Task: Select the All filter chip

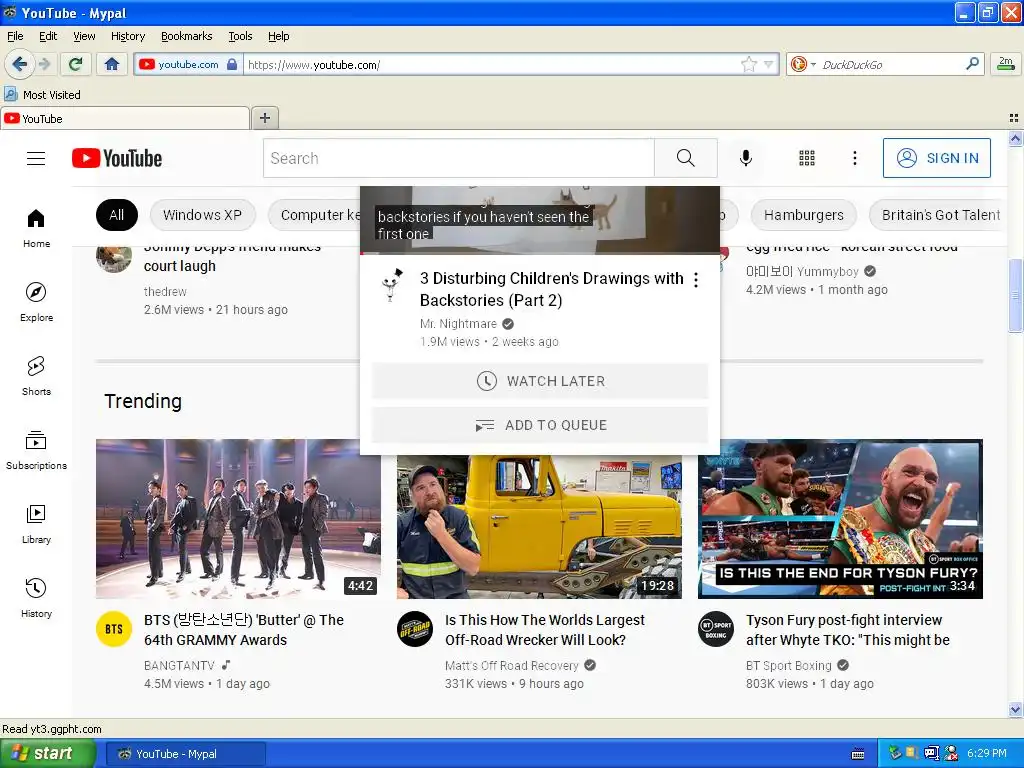Action: (x=117, y=215)
